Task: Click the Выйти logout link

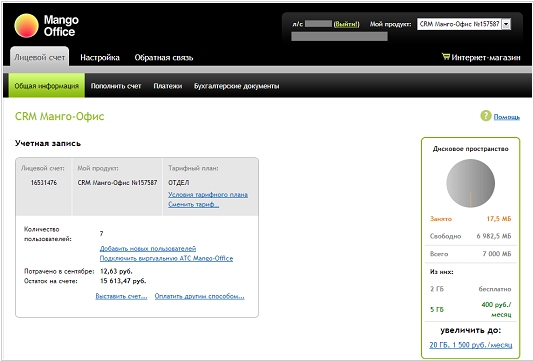Action: 346,24
